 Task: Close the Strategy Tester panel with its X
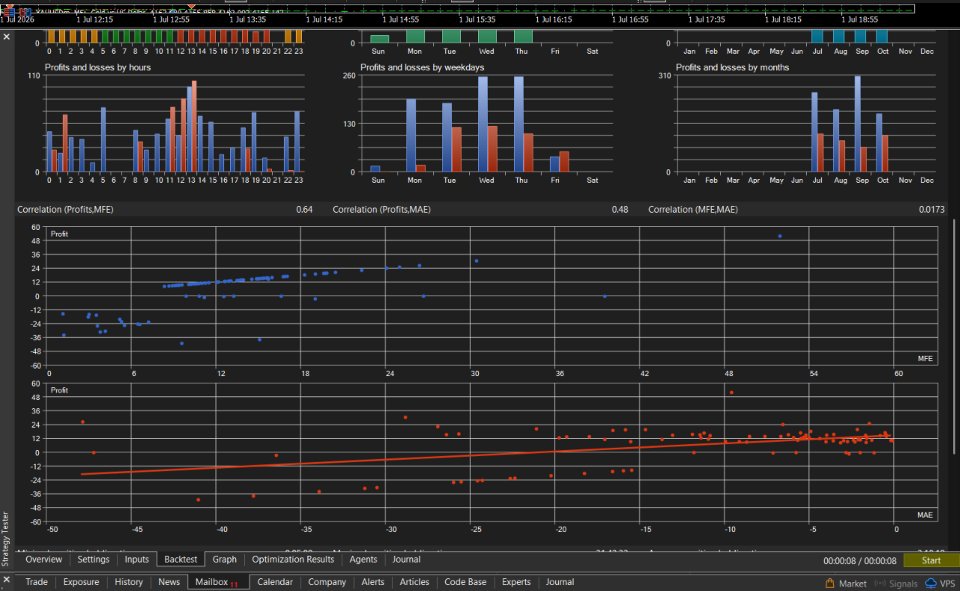point(7,37)
